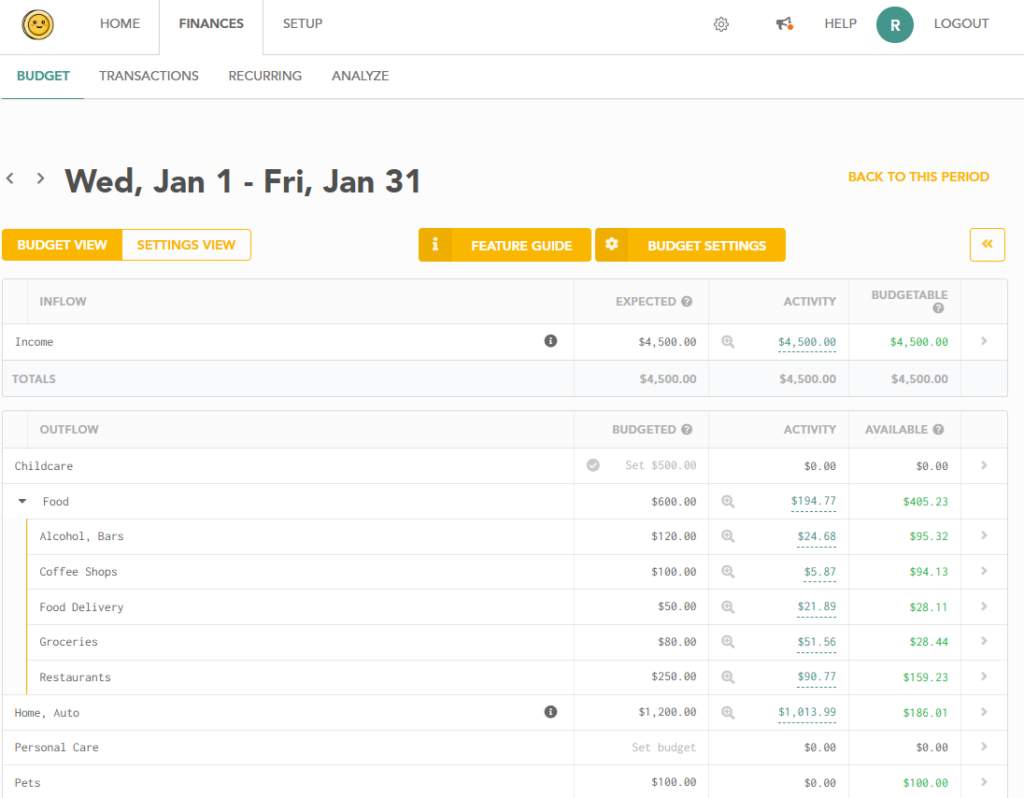Click the info icon on the Income row
Image resolution: width=1024 pixels, height=798 pixels.
click(550, 341)
